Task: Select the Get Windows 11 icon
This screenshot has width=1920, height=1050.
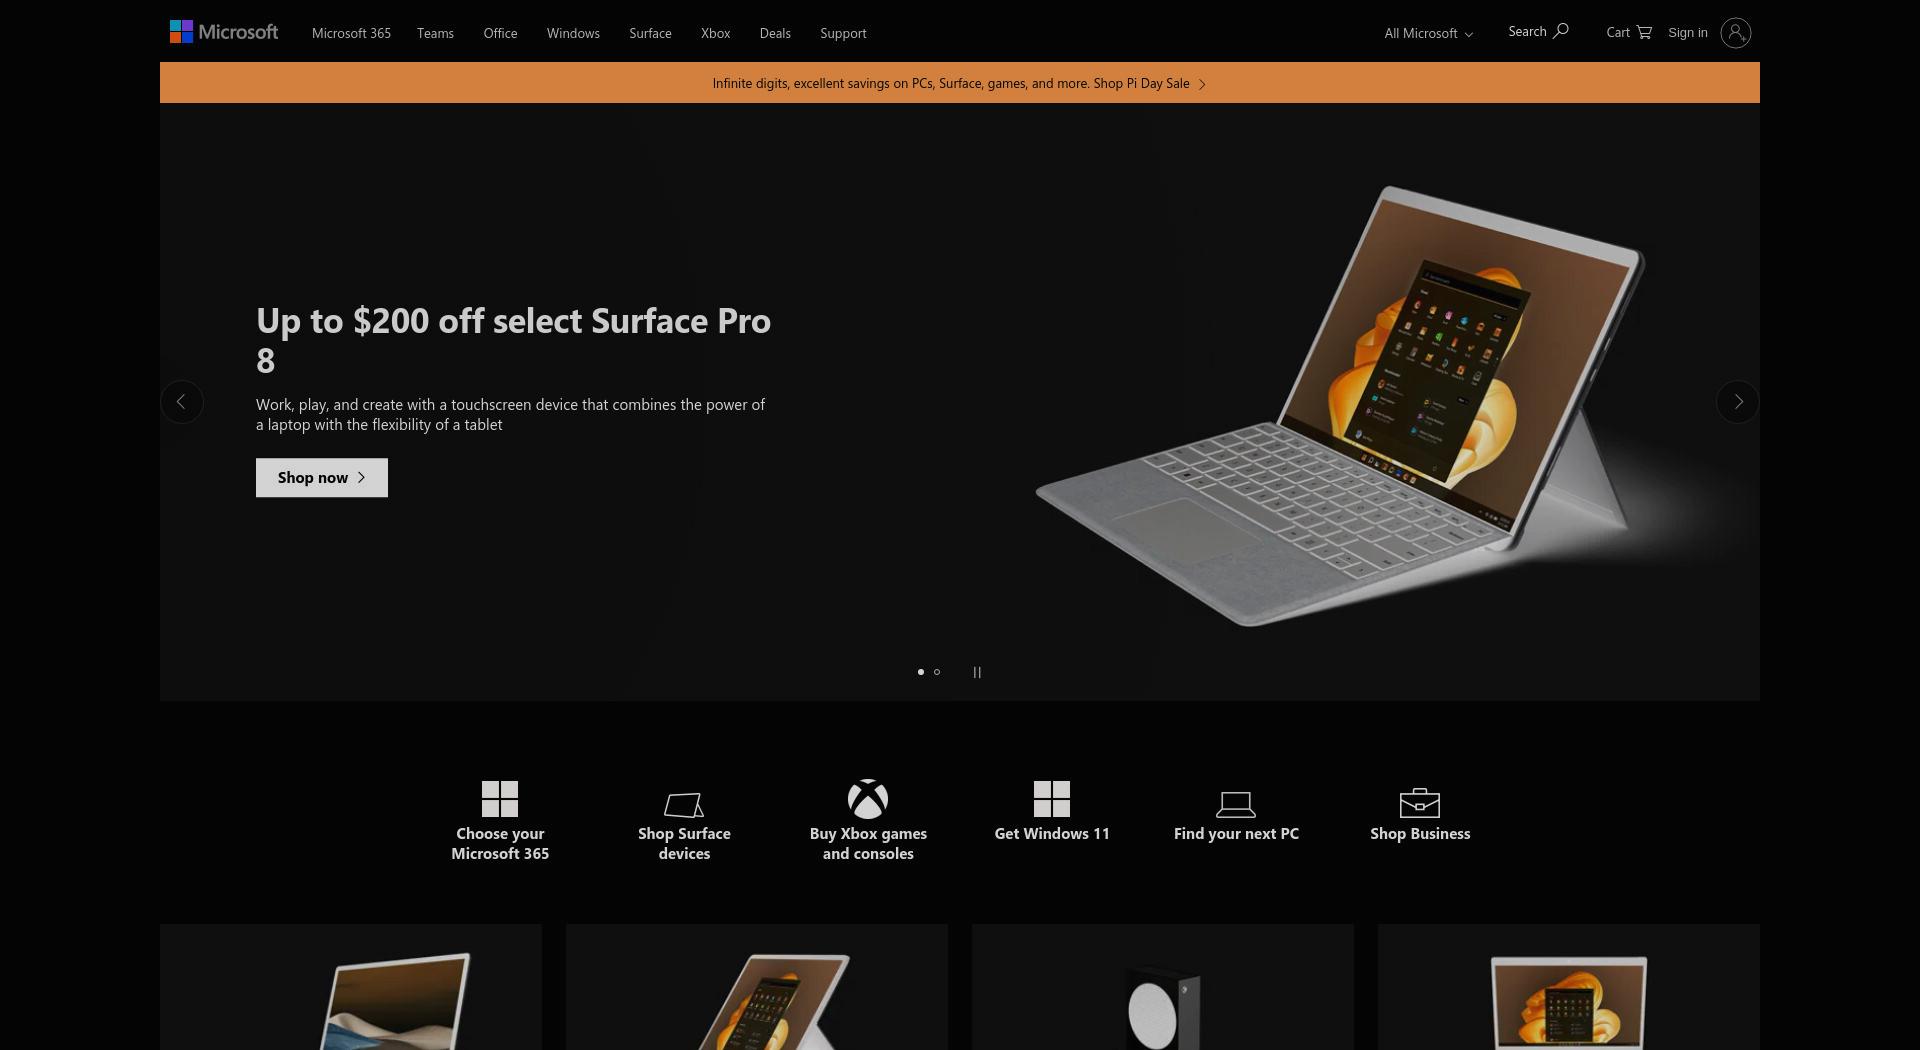Action: click(x=1052, y=799)
